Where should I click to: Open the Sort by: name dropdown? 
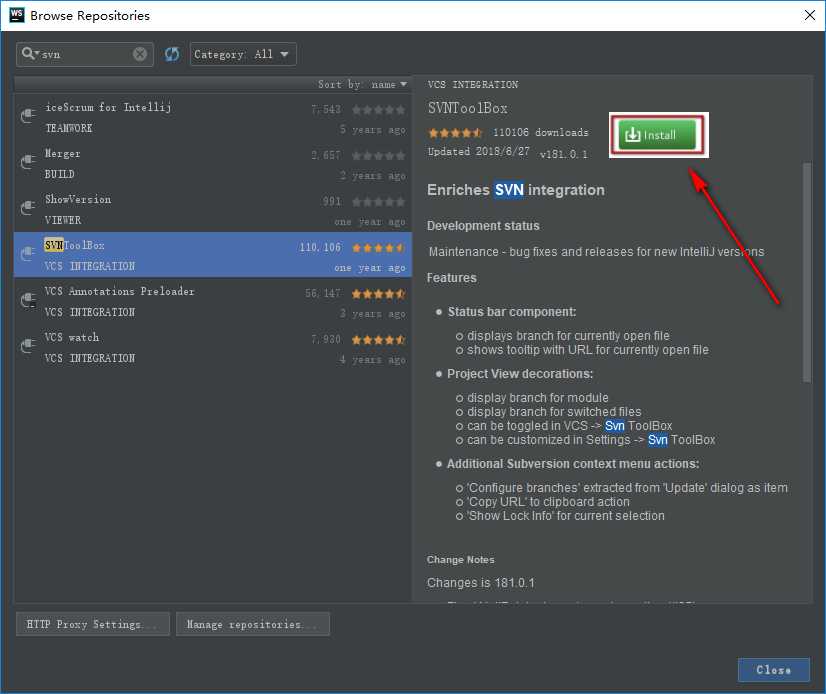pos(362,84)
